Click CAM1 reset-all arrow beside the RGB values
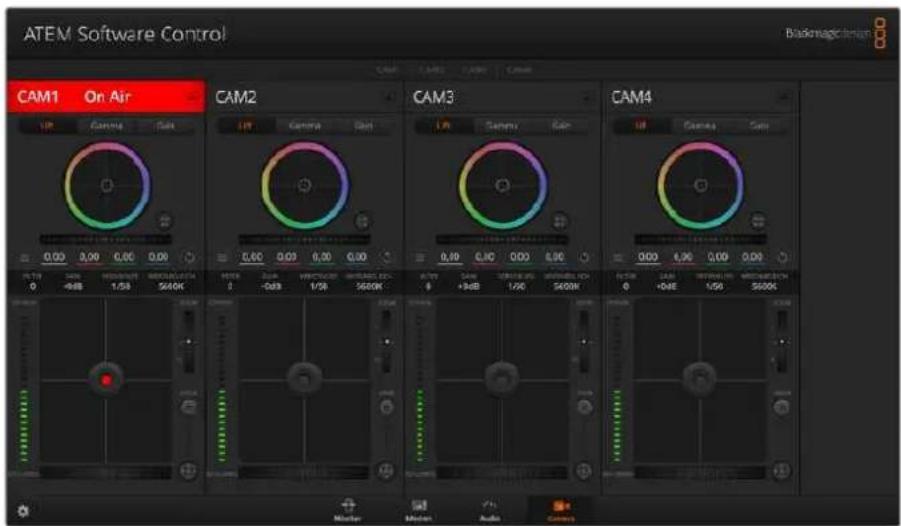Screen dimensions: 901x526 pos(189,258)
